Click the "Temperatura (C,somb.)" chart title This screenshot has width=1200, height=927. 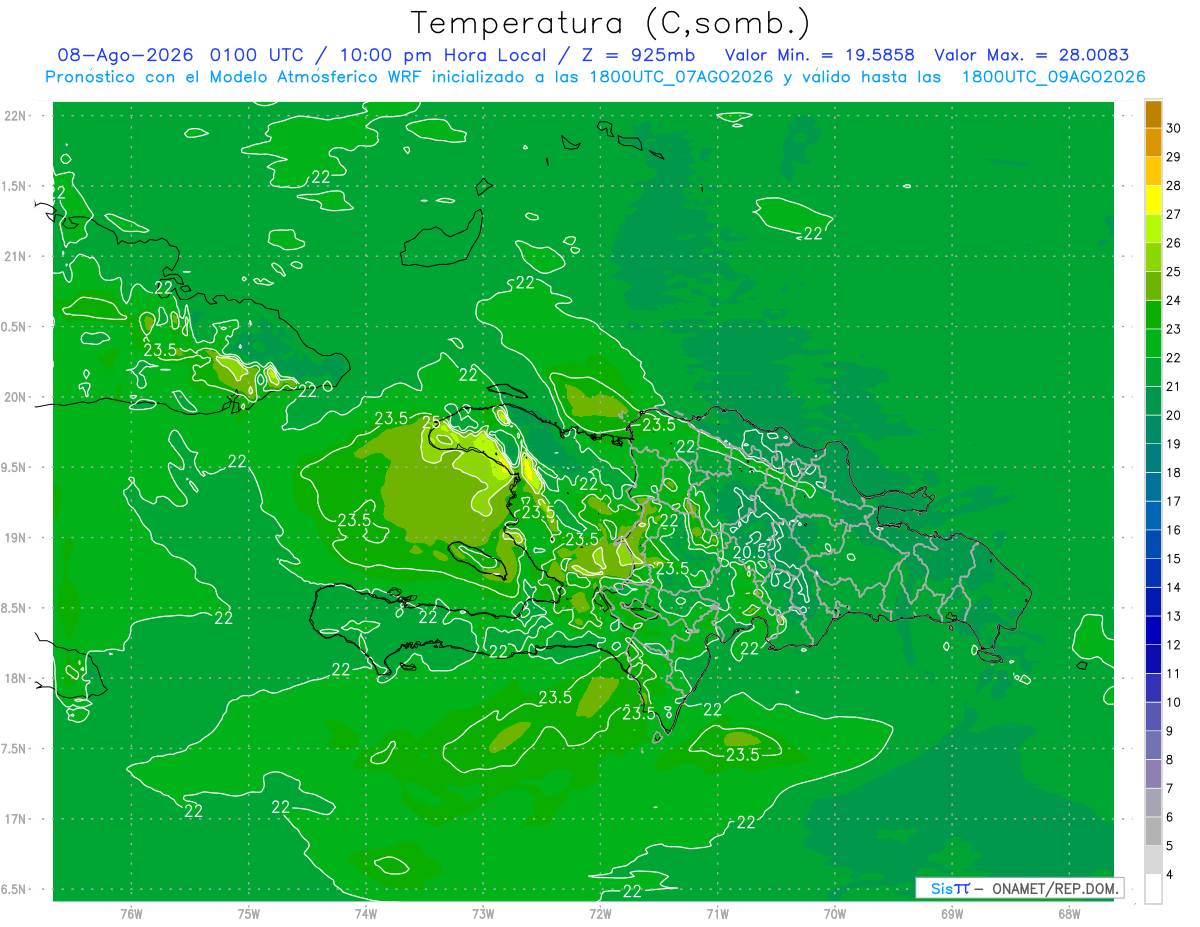610,23
